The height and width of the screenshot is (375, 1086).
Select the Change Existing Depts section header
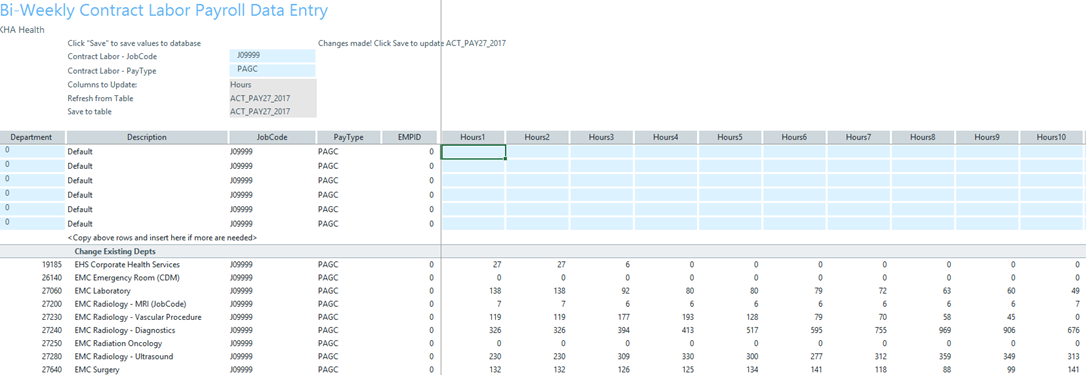tap(115, 251)
